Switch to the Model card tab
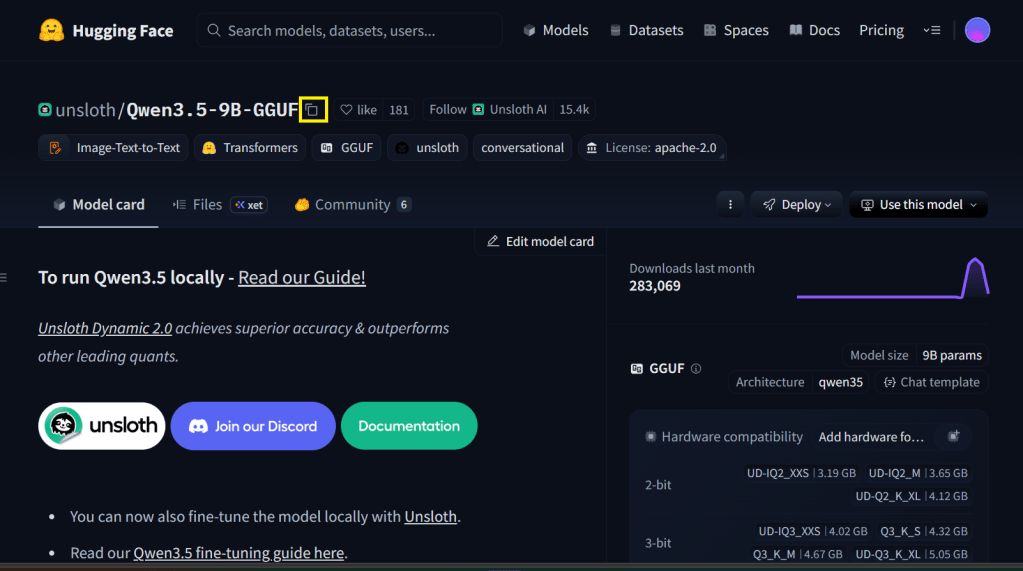The height and width of the screenshot is (571, 1023). tap(99, 205)
